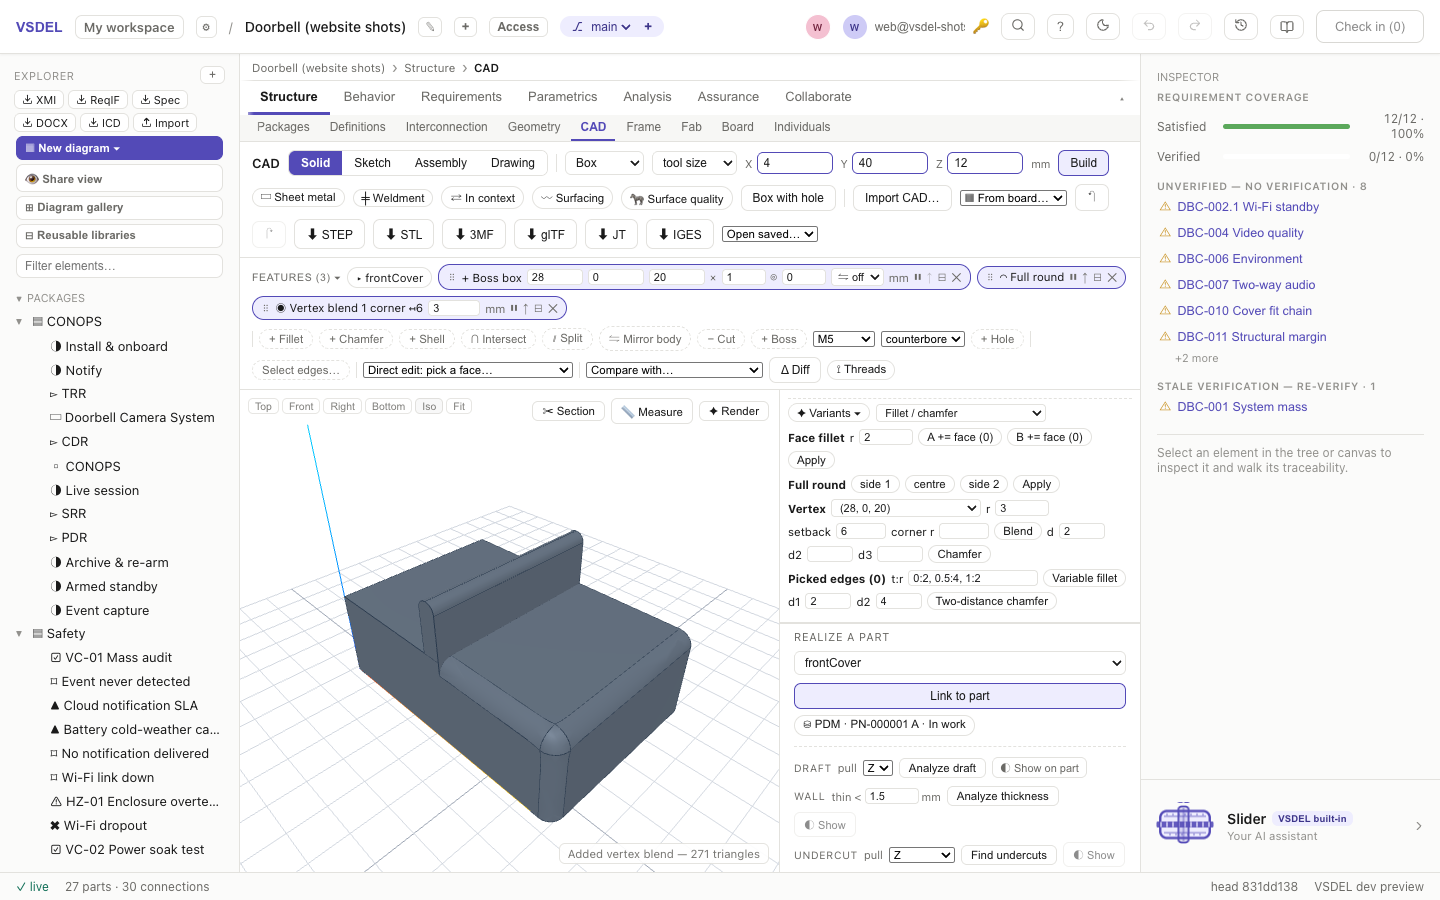Open the New diagram dropdown
The height and width of the screenshot is (900, 1440).
(119, 148)
